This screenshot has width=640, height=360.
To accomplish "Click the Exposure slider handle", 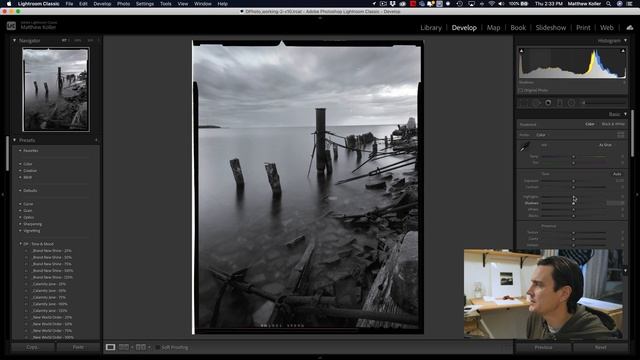I will pos(573,181).
